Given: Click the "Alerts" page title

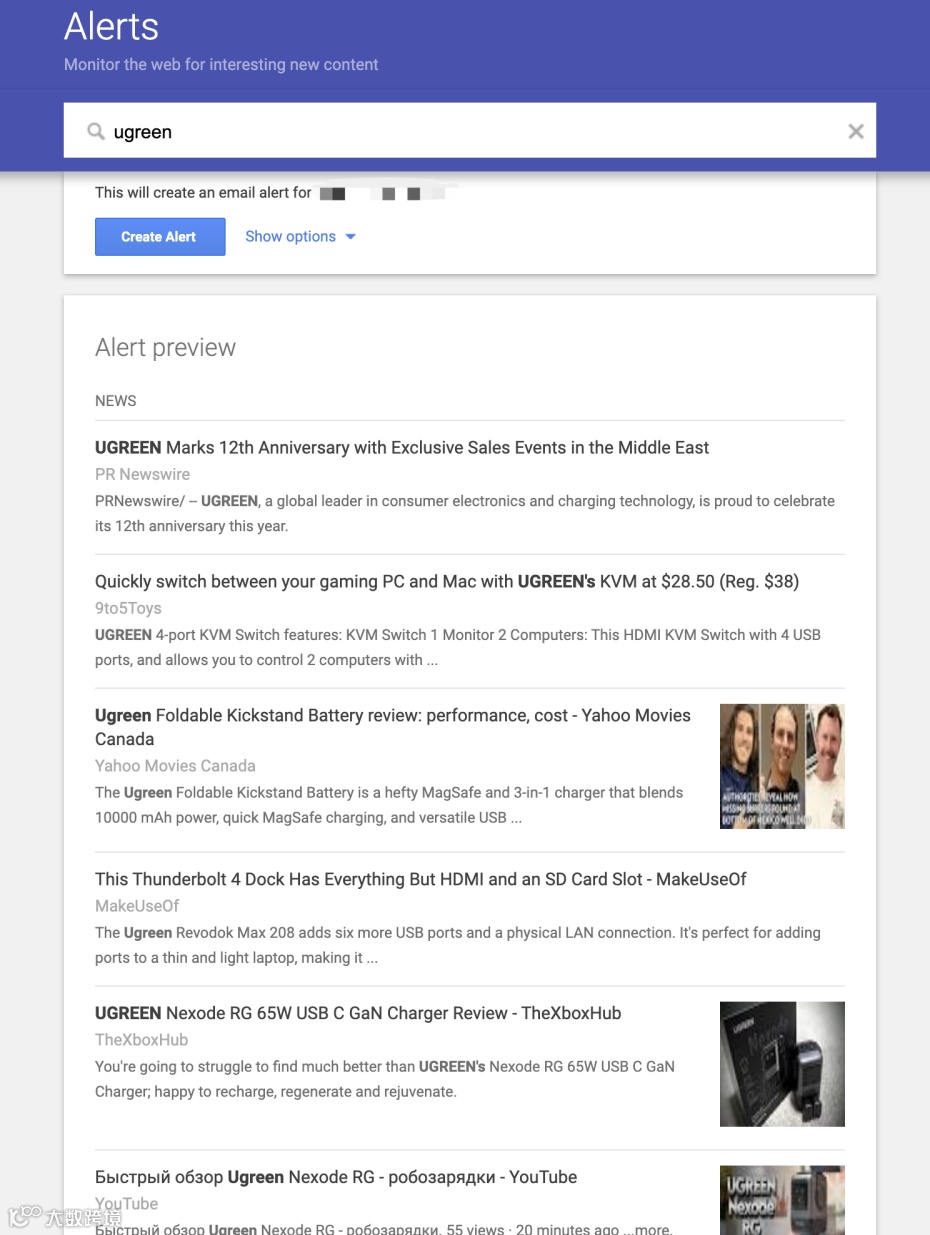Looking at the screenshot, I should 111,27.
